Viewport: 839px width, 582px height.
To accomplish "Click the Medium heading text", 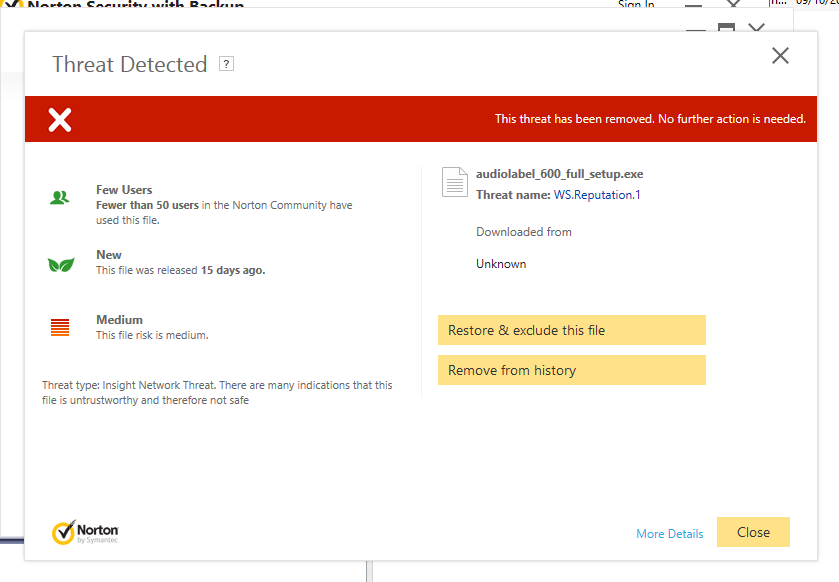I will point(119,320).
